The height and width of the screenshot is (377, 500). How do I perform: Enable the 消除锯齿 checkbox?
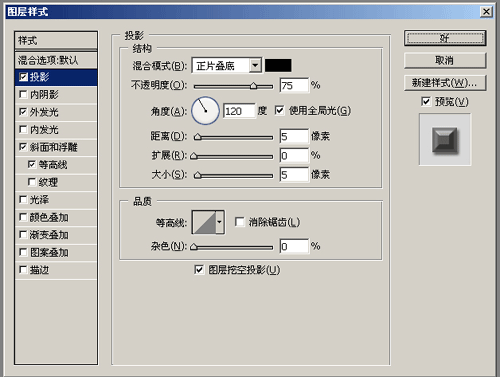pyautogui.click(x=239, y=222)
